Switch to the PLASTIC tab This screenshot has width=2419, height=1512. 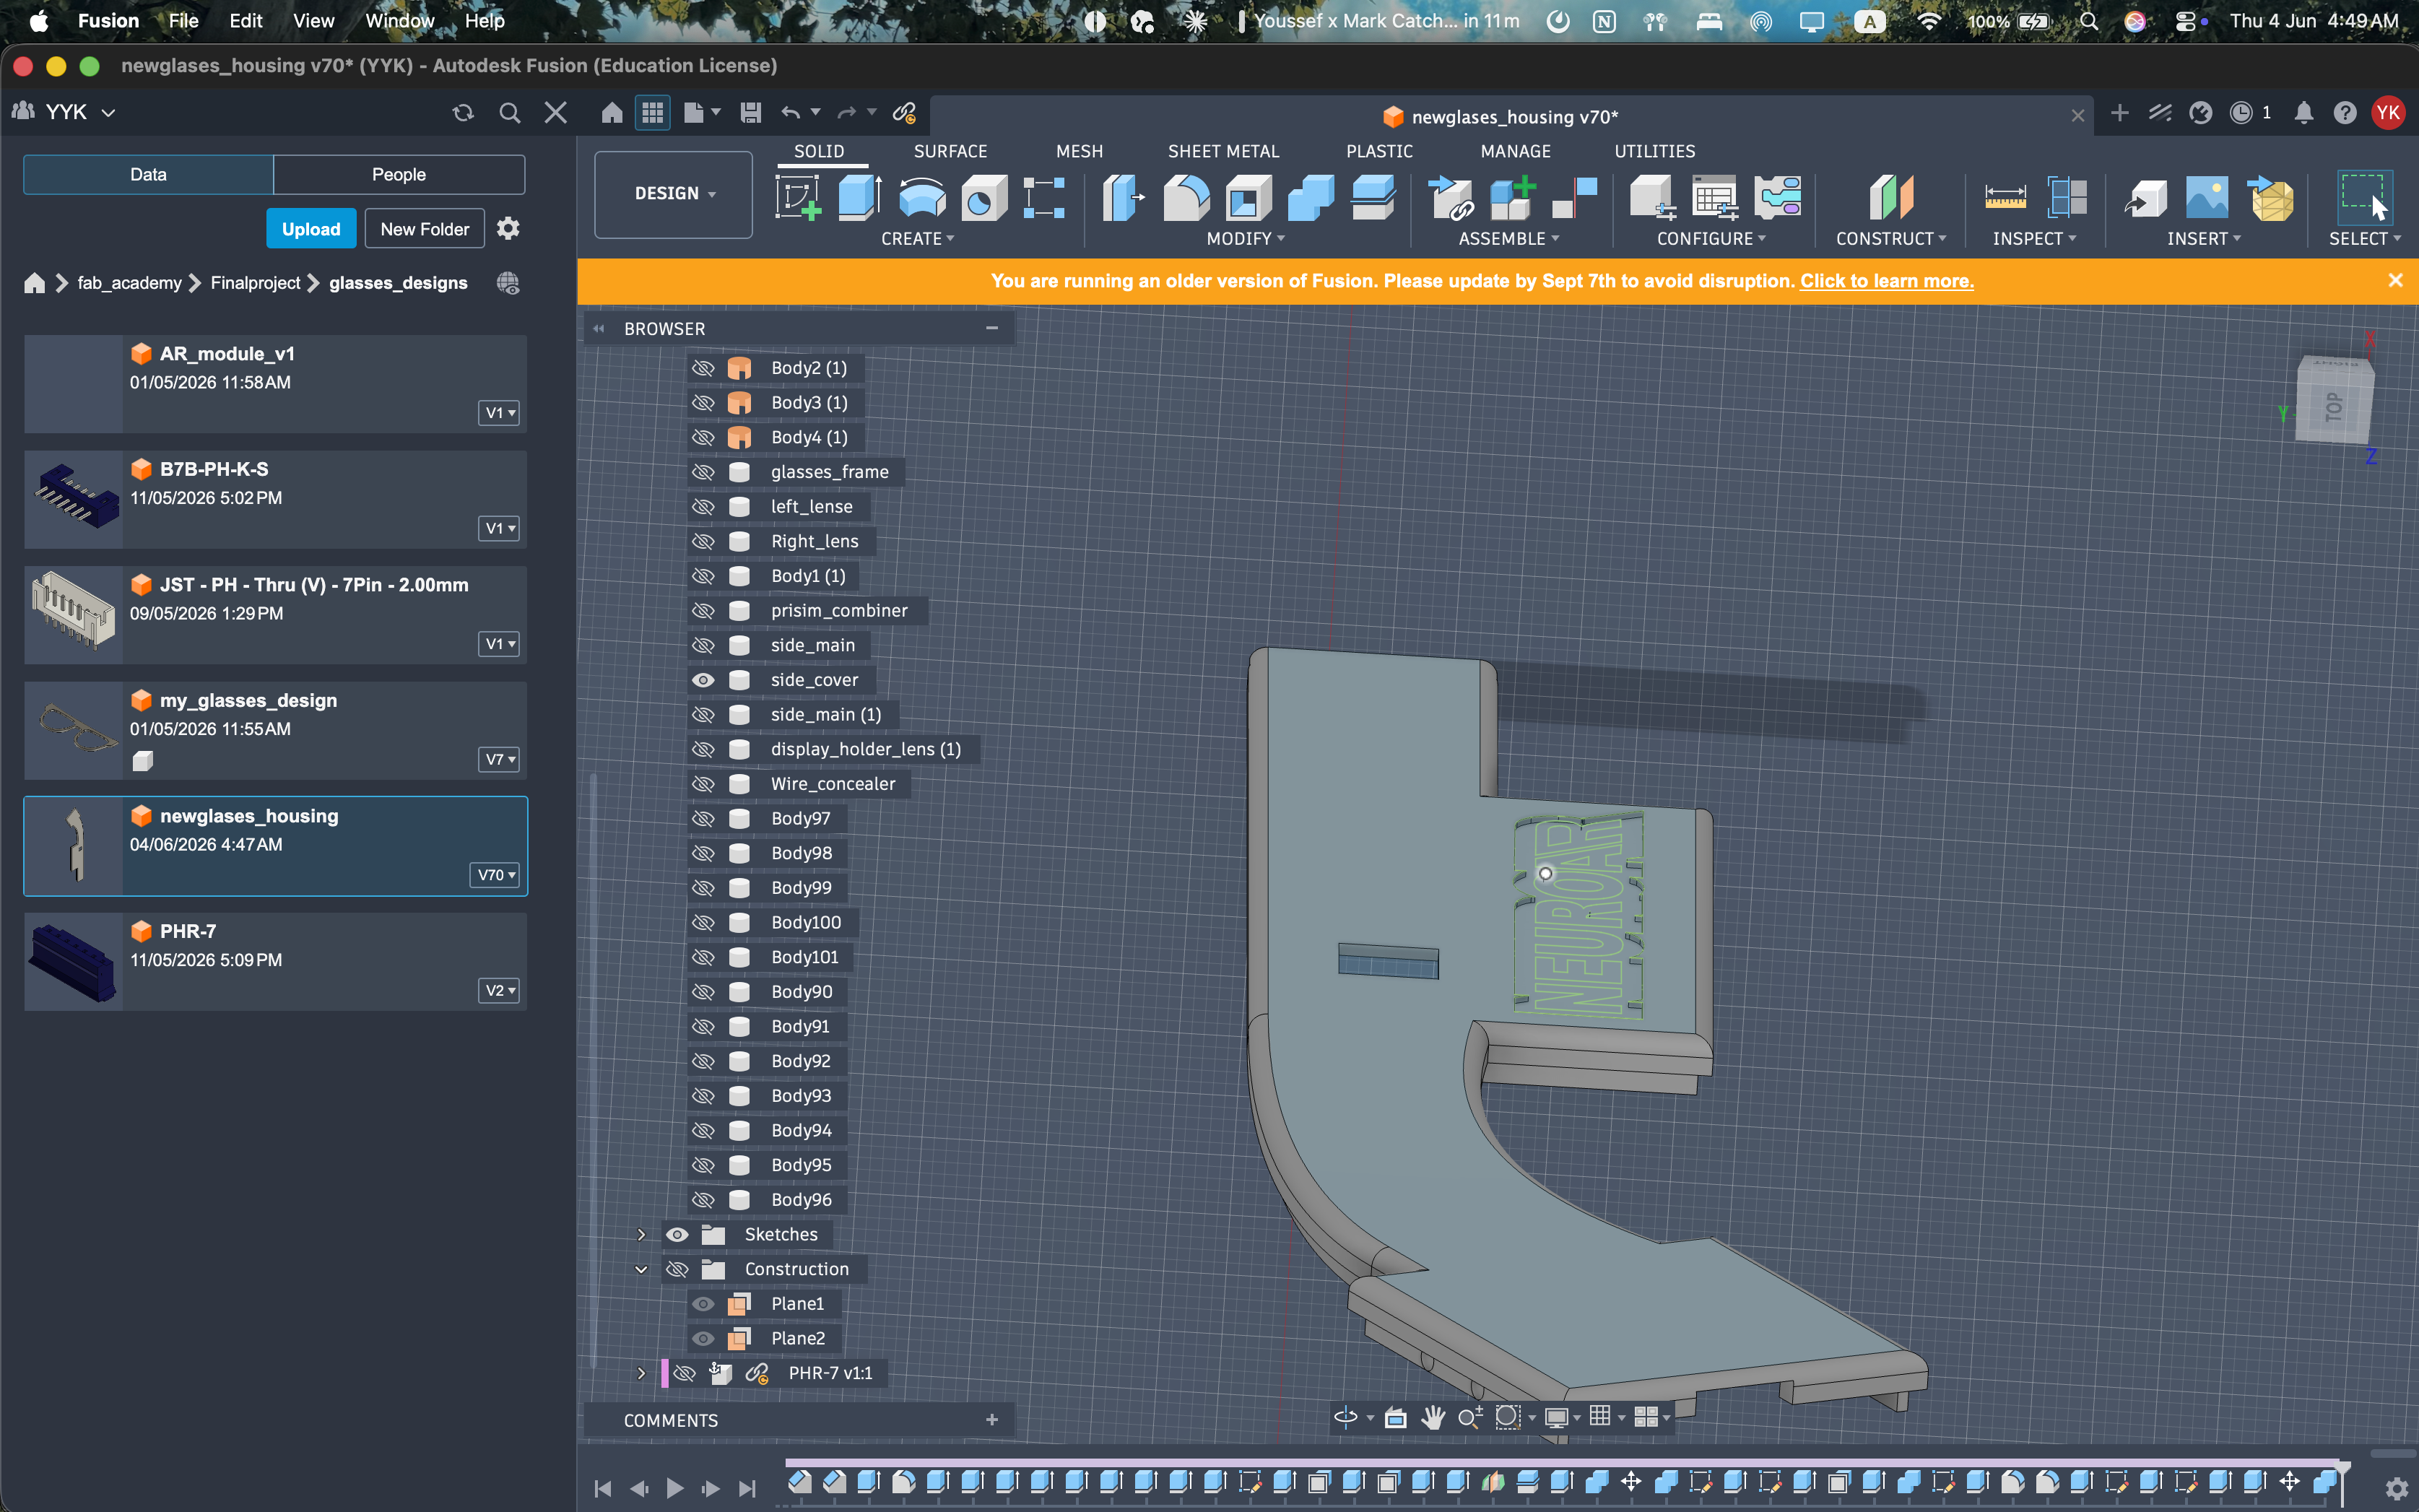(x=1379, y=151)
